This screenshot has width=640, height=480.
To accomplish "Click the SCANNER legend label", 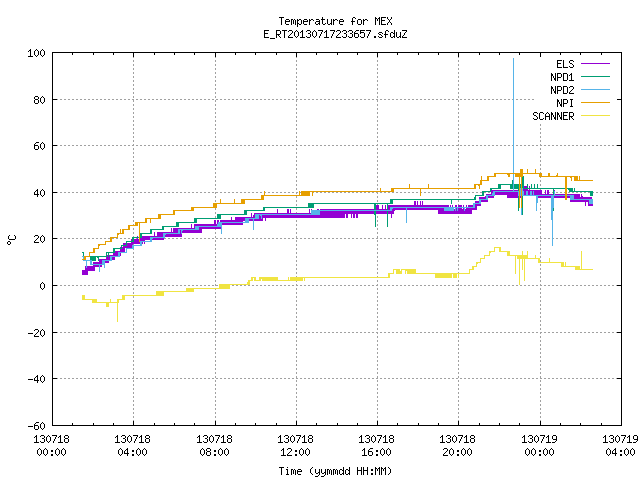I will coord(553,116).
